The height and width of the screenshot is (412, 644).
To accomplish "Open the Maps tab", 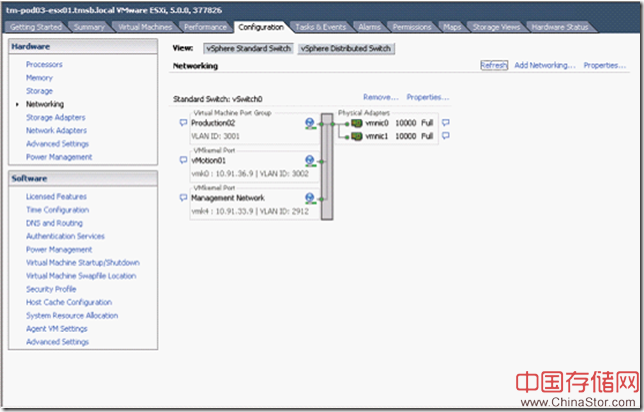I will point(452,27).
